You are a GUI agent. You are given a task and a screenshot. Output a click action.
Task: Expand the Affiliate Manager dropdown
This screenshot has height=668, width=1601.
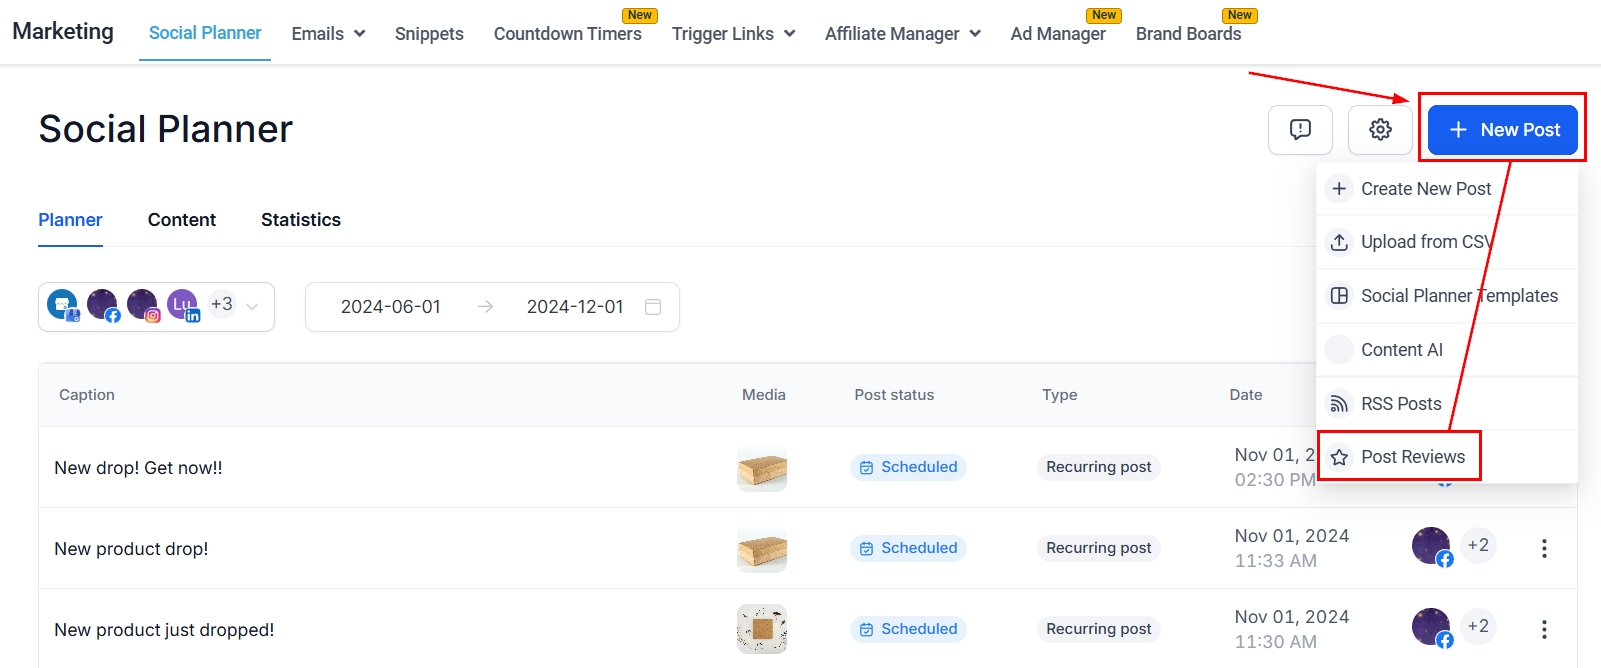click(902, 34)
